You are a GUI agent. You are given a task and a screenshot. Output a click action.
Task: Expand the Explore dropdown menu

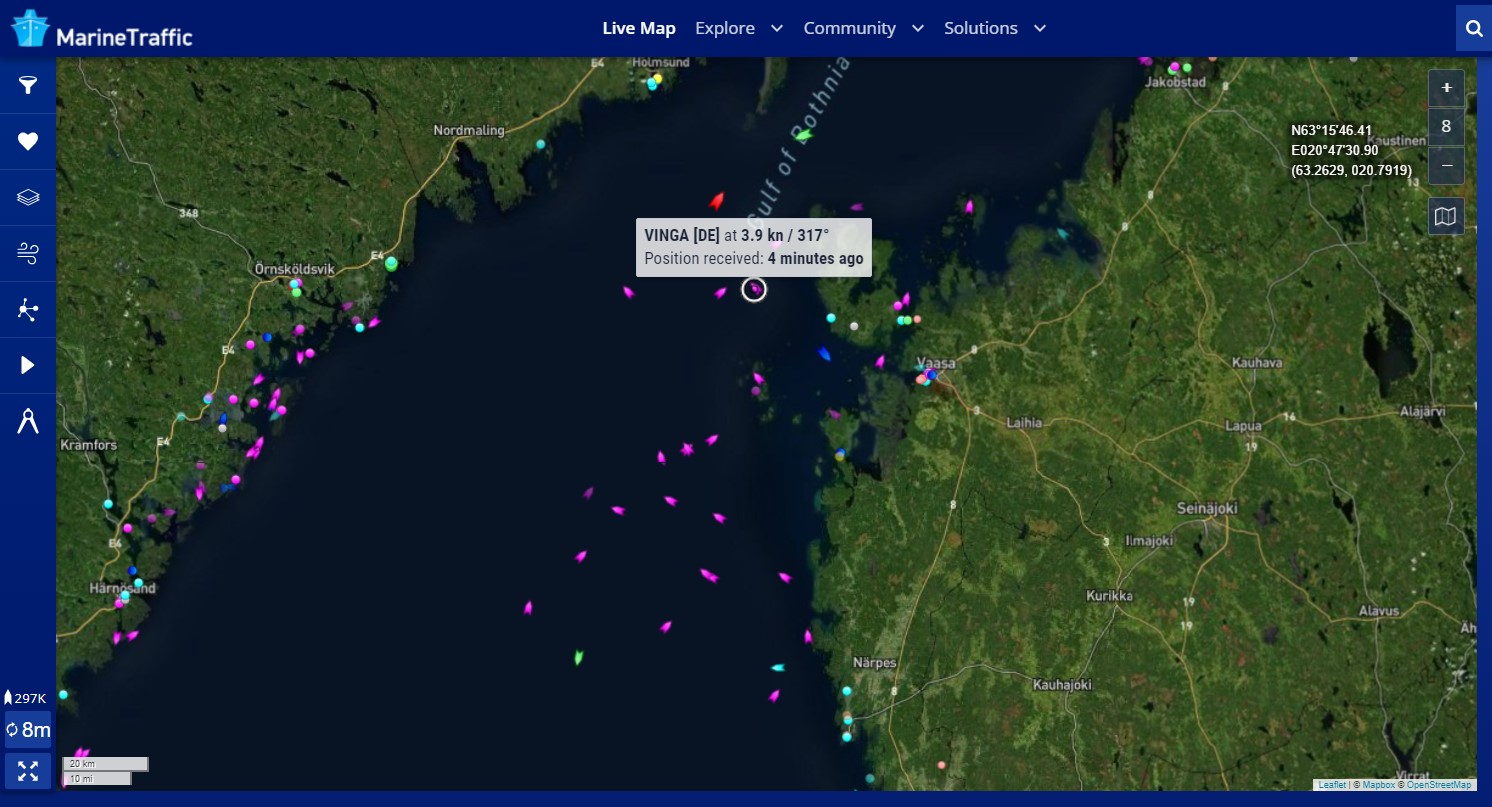[738, 28]
